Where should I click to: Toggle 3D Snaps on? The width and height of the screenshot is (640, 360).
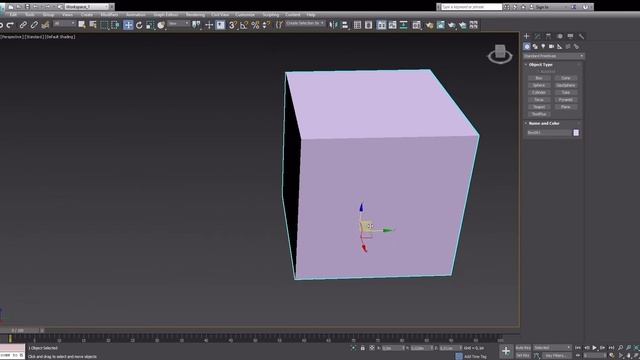pyautogui.click(x=233, y=25)
